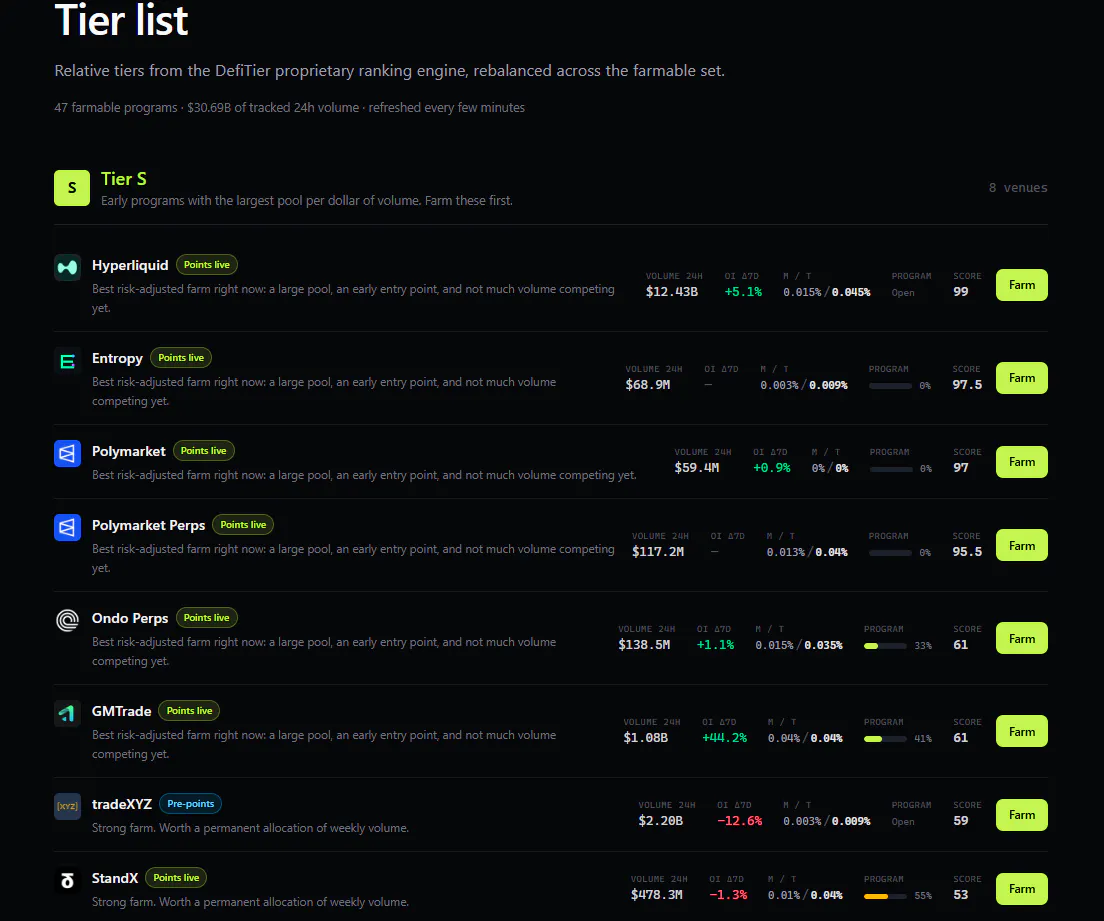Click Entropy score 97.5
Image resolution: width=1104 pixels, height=921 pixels.
pyautogui.click(x=967, y=384)
